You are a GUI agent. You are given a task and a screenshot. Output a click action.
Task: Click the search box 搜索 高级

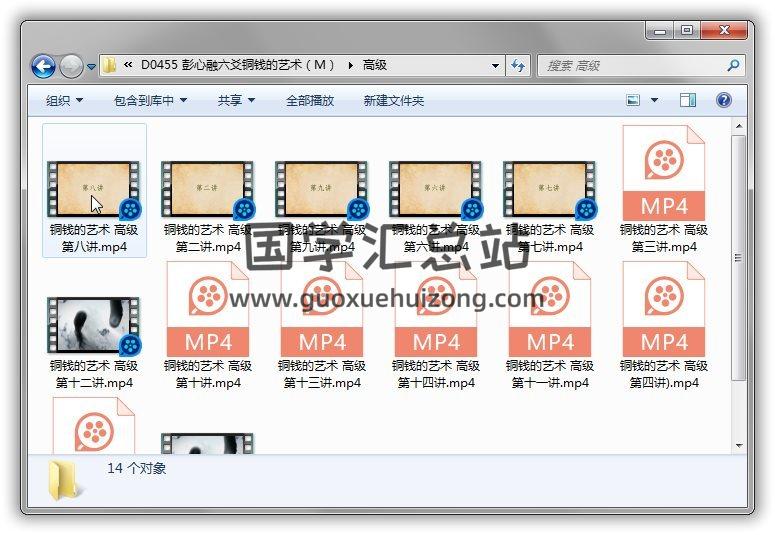[x=641, y=65]
